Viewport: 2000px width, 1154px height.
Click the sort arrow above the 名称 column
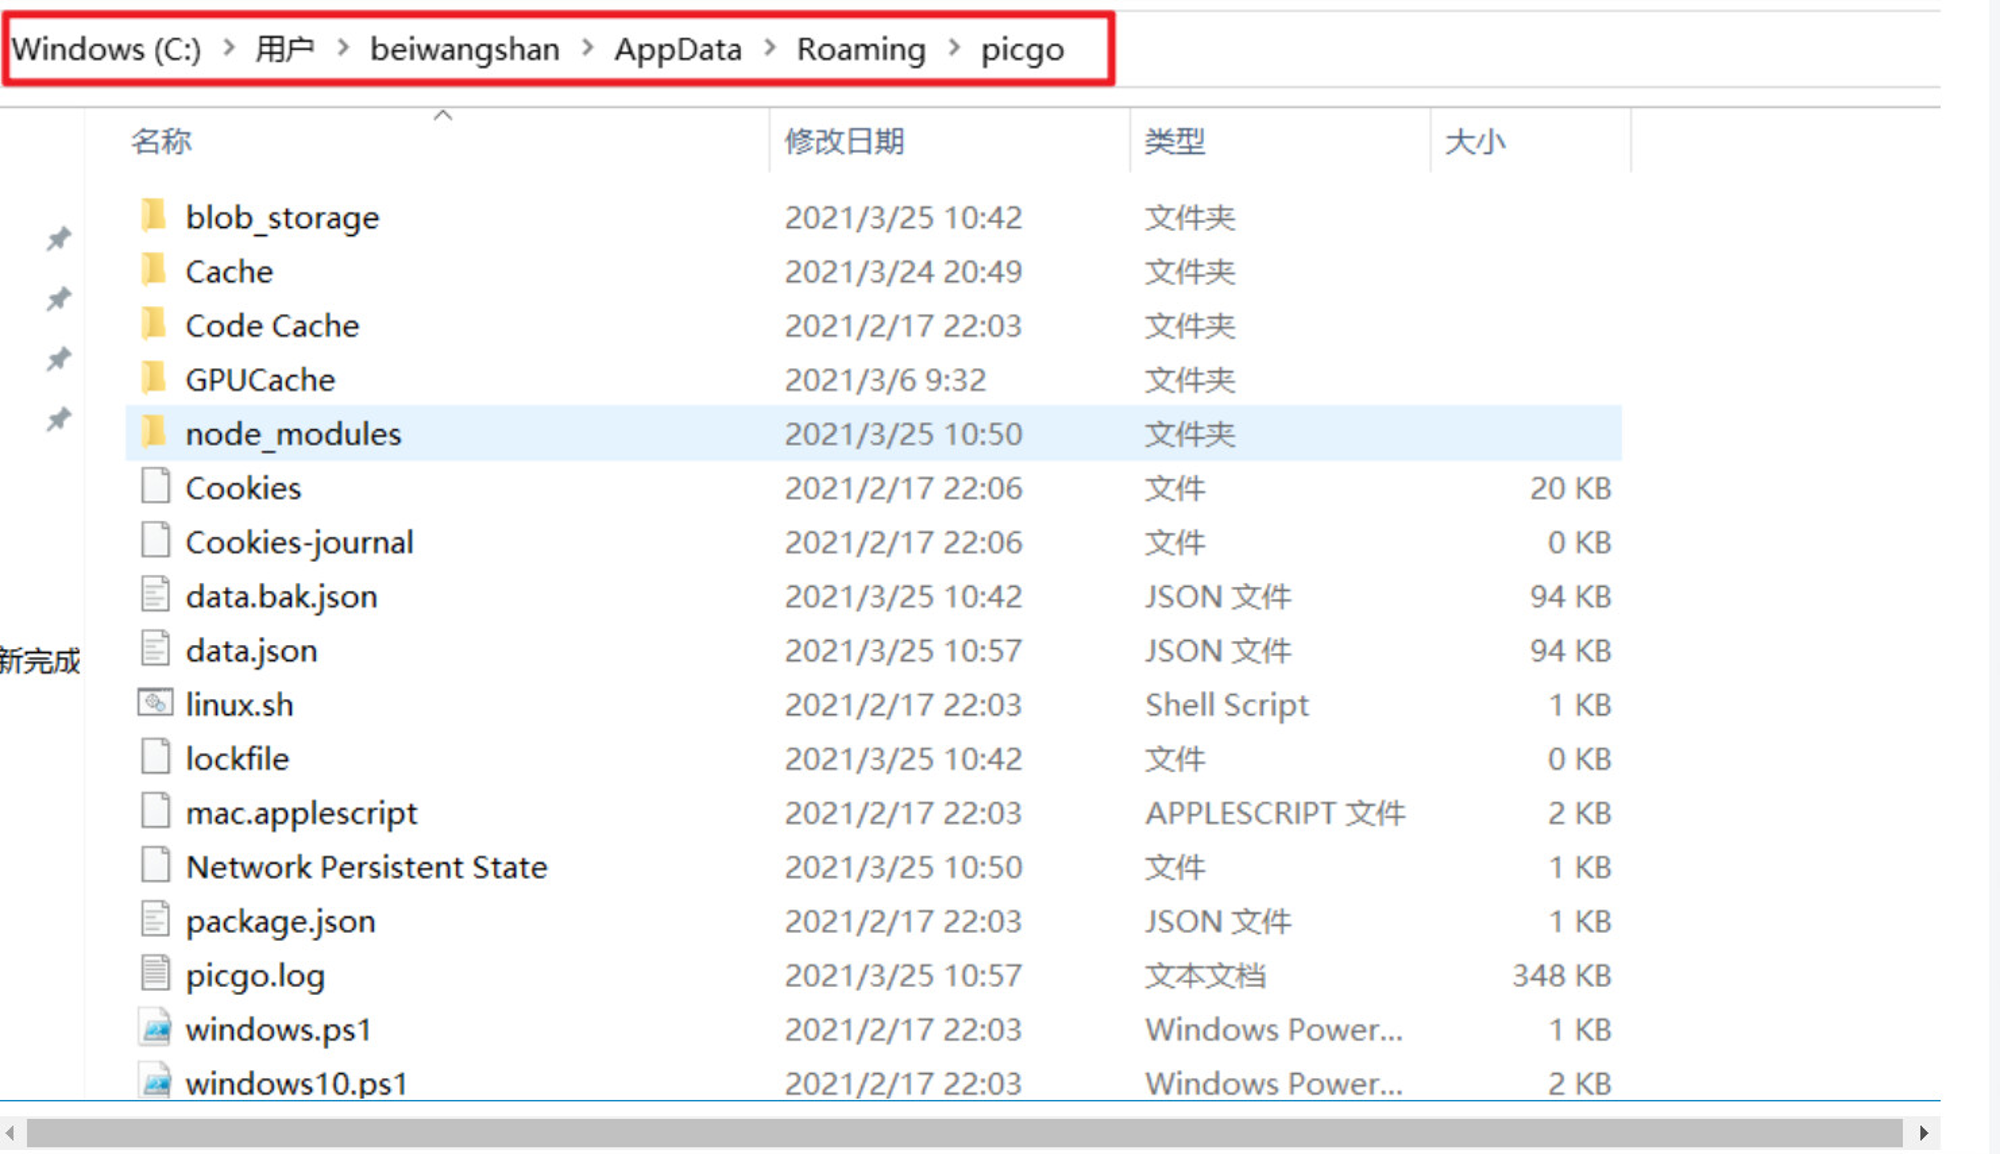coord(443,115)
